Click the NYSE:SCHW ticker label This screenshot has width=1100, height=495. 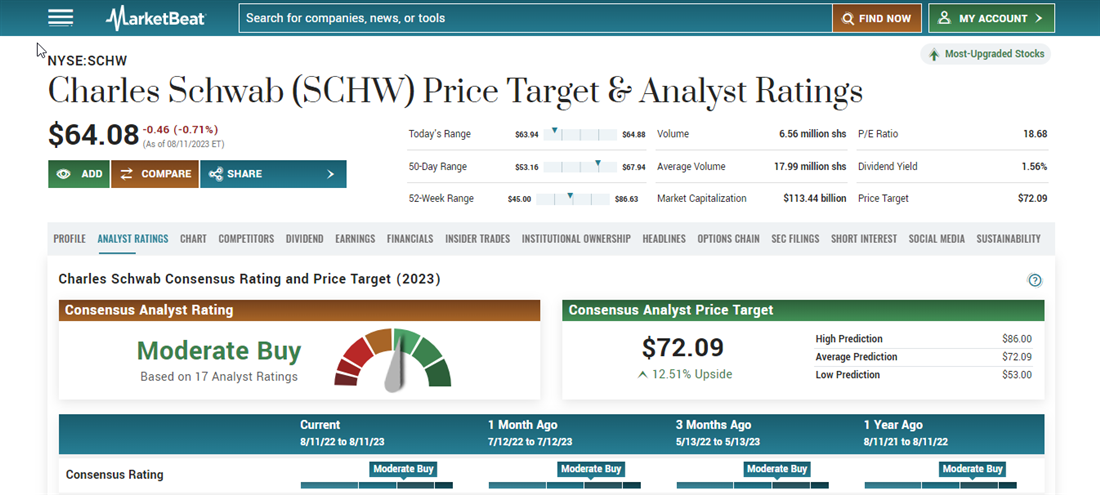point(88,61)
